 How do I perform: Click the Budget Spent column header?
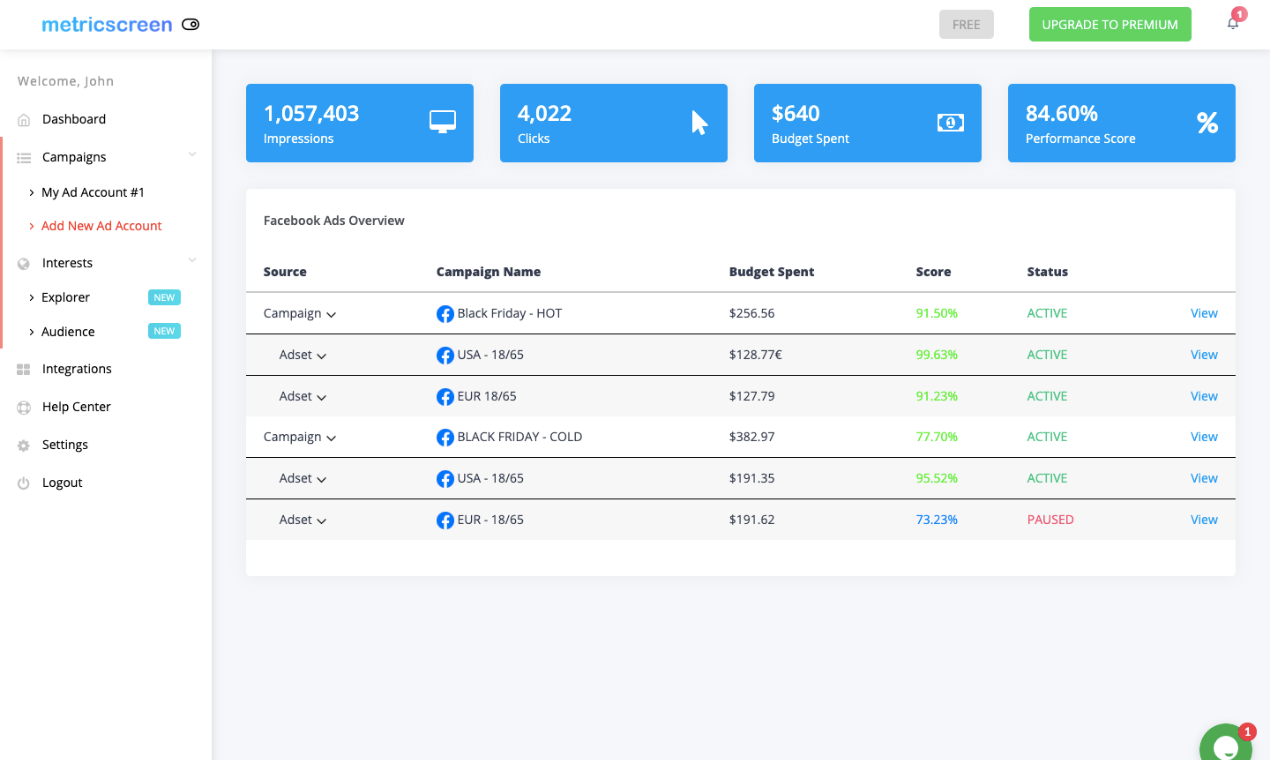click(771, 272)
